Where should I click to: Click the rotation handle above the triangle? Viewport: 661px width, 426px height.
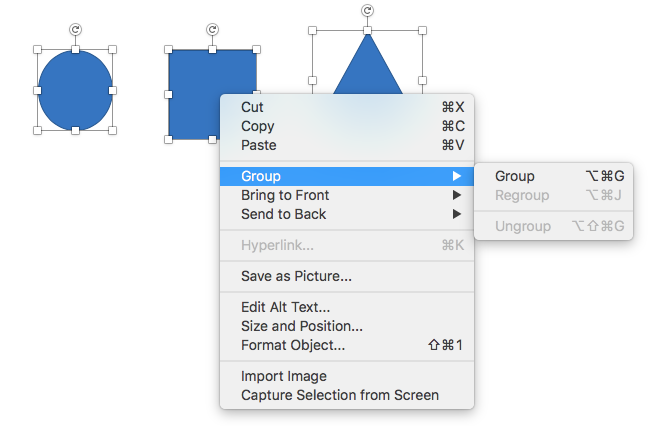(367, 11)
